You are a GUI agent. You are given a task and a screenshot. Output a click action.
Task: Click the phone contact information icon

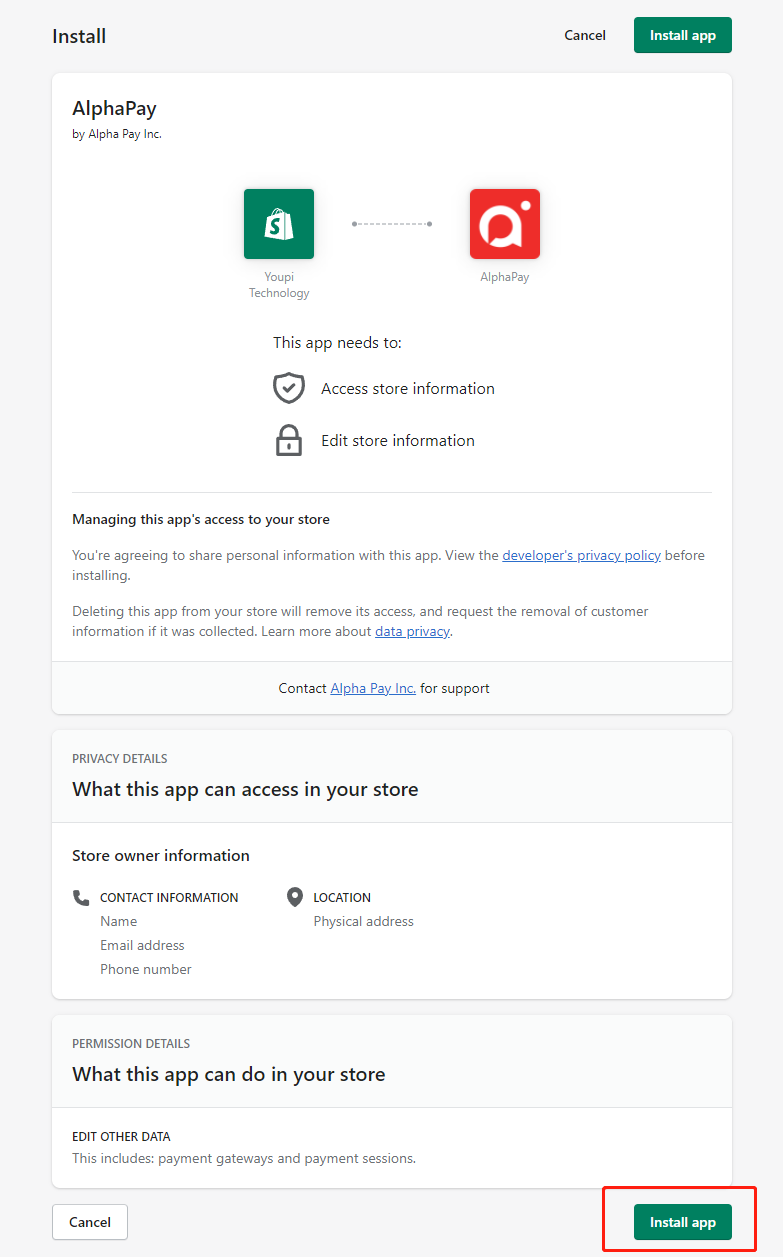click(81, 897)
